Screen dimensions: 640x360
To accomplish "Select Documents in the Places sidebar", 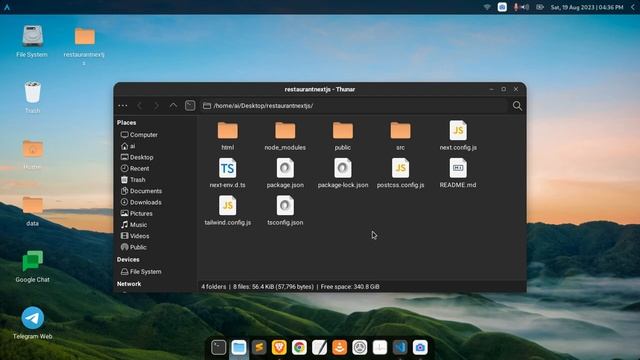I will coord(141,191).
